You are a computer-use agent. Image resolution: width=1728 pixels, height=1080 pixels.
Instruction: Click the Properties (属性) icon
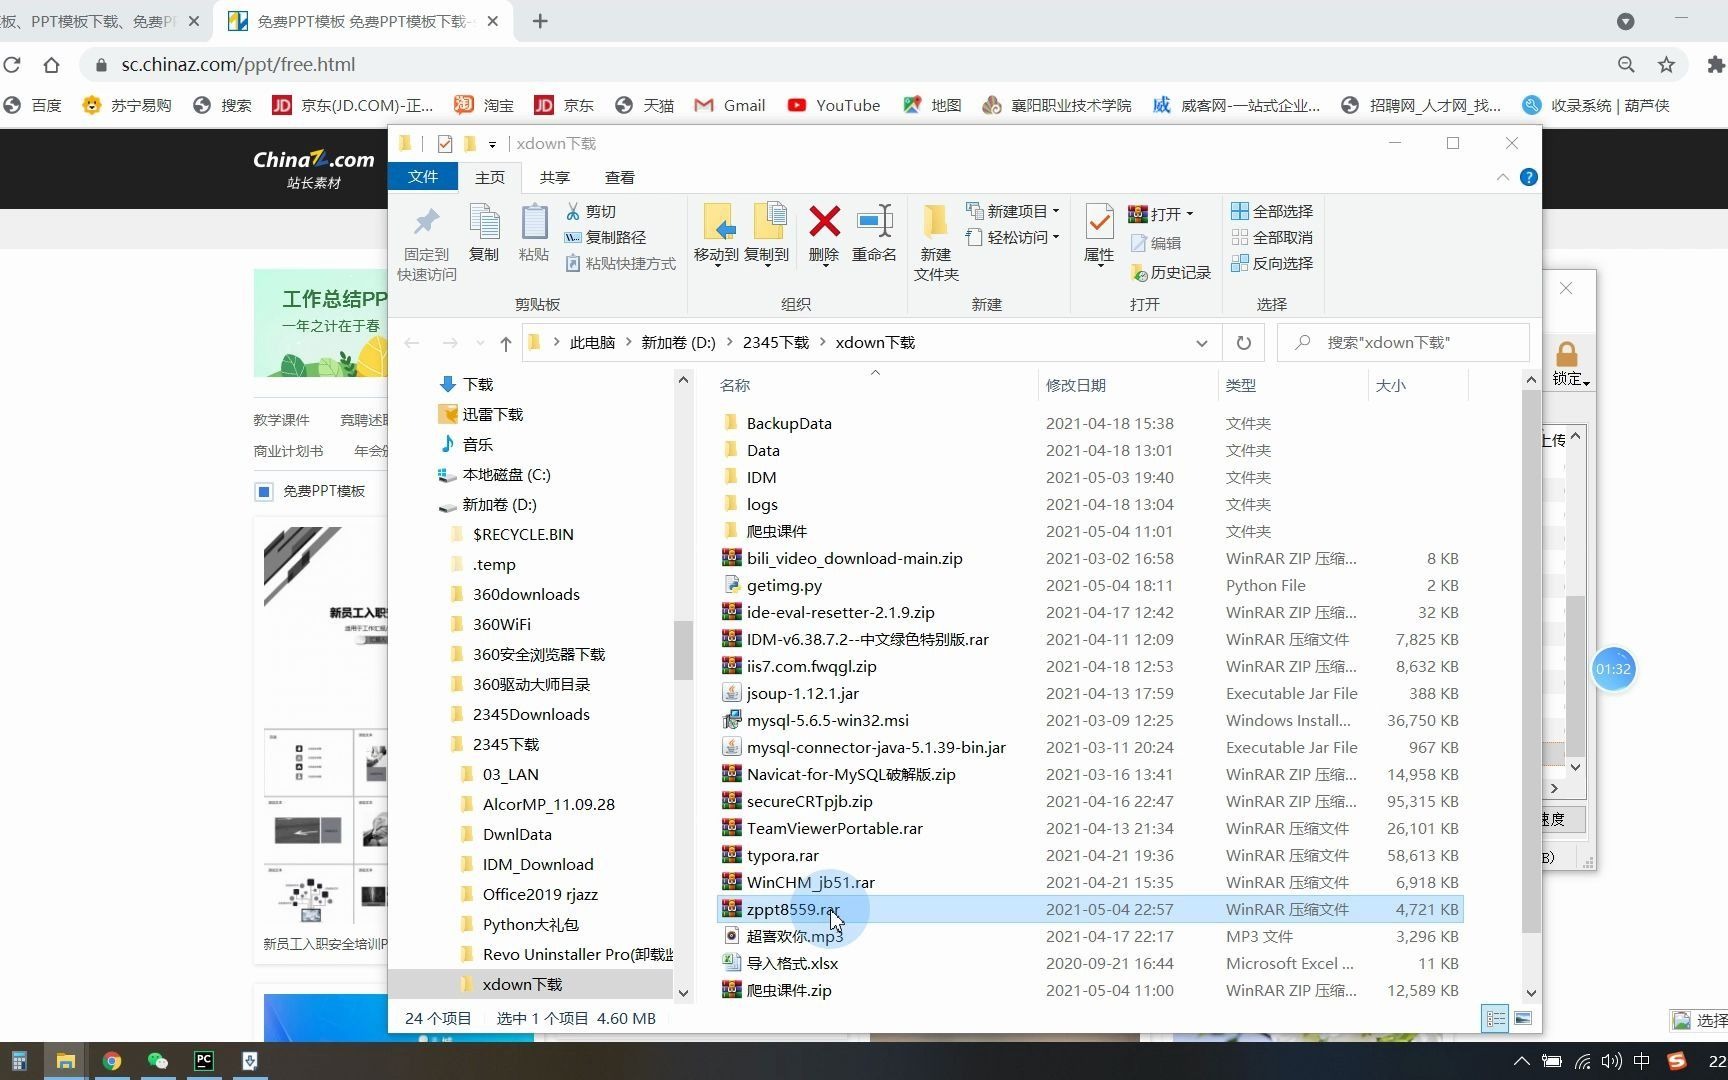click(x=1099, y=222)
